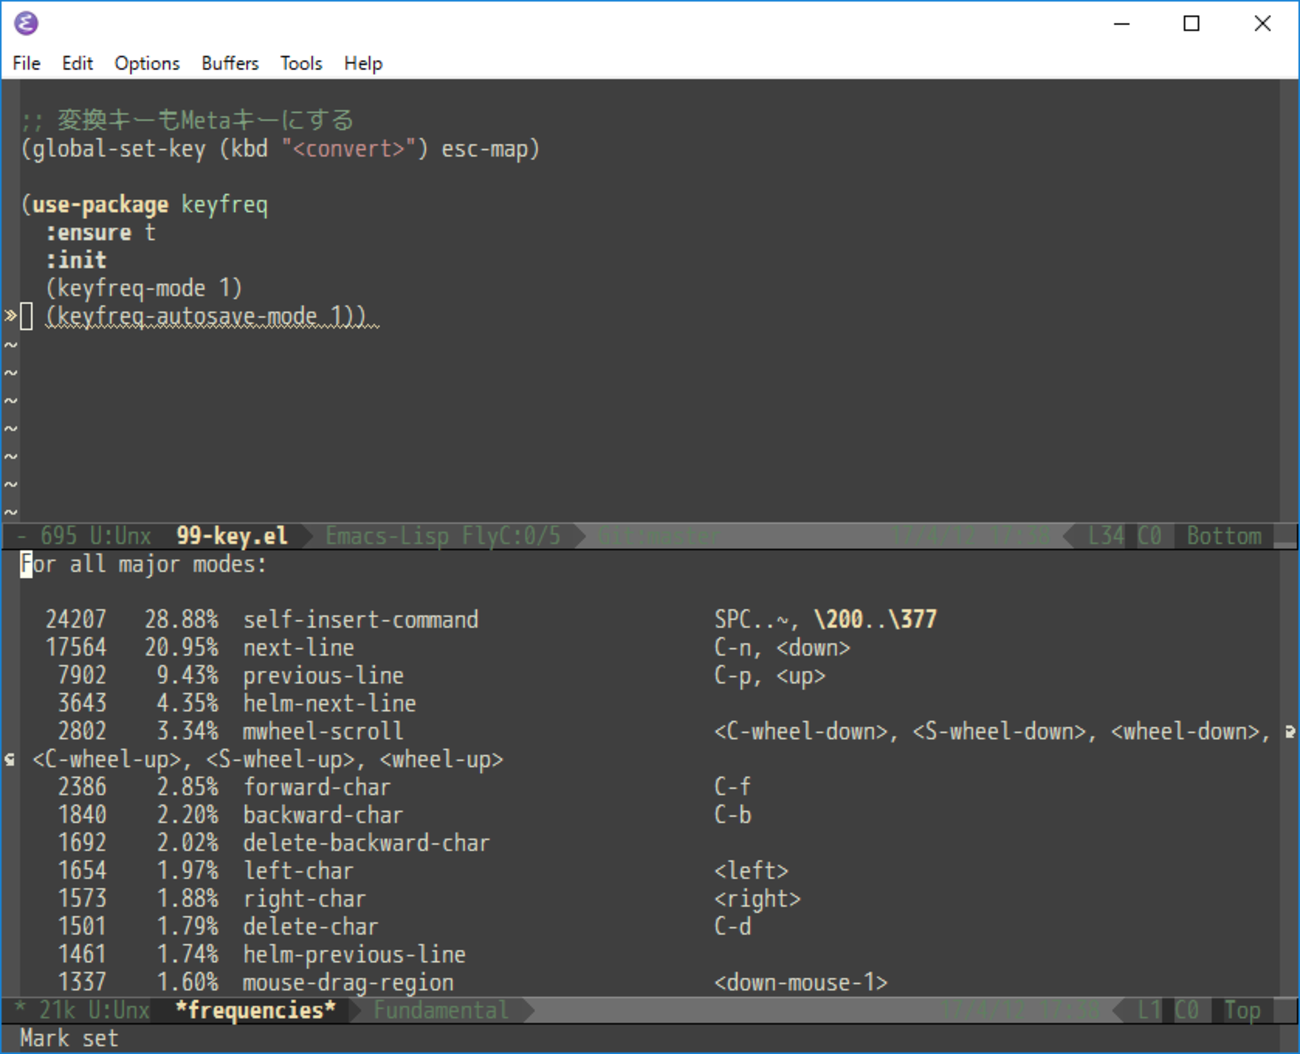
Task: Expand the Tools menu
Action: [x=300, y=63]
